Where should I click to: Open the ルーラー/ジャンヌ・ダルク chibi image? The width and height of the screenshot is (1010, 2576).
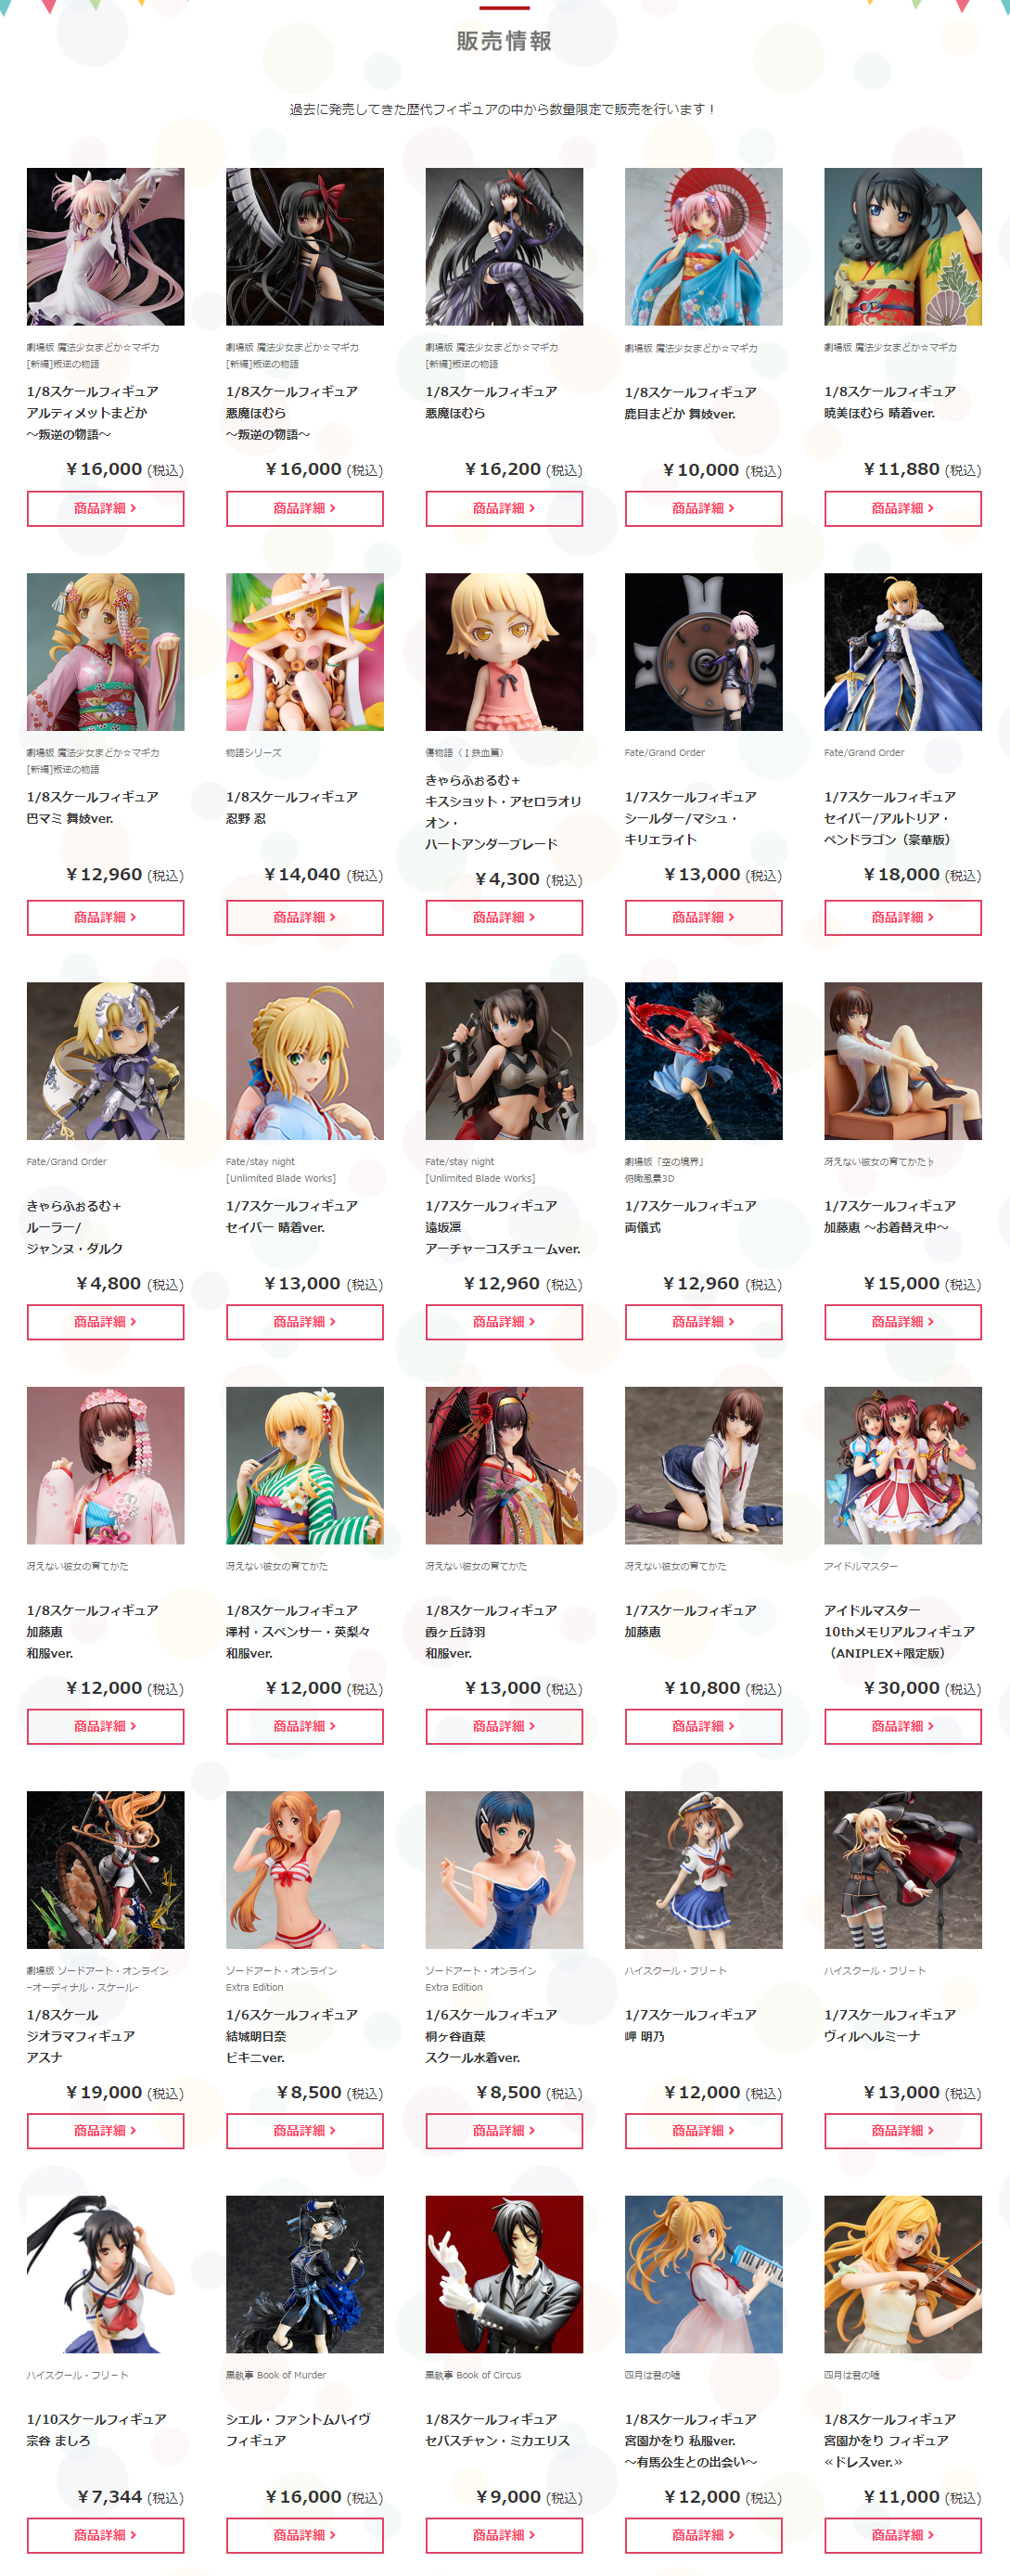pyautogui.click(x=105, y=1060)
